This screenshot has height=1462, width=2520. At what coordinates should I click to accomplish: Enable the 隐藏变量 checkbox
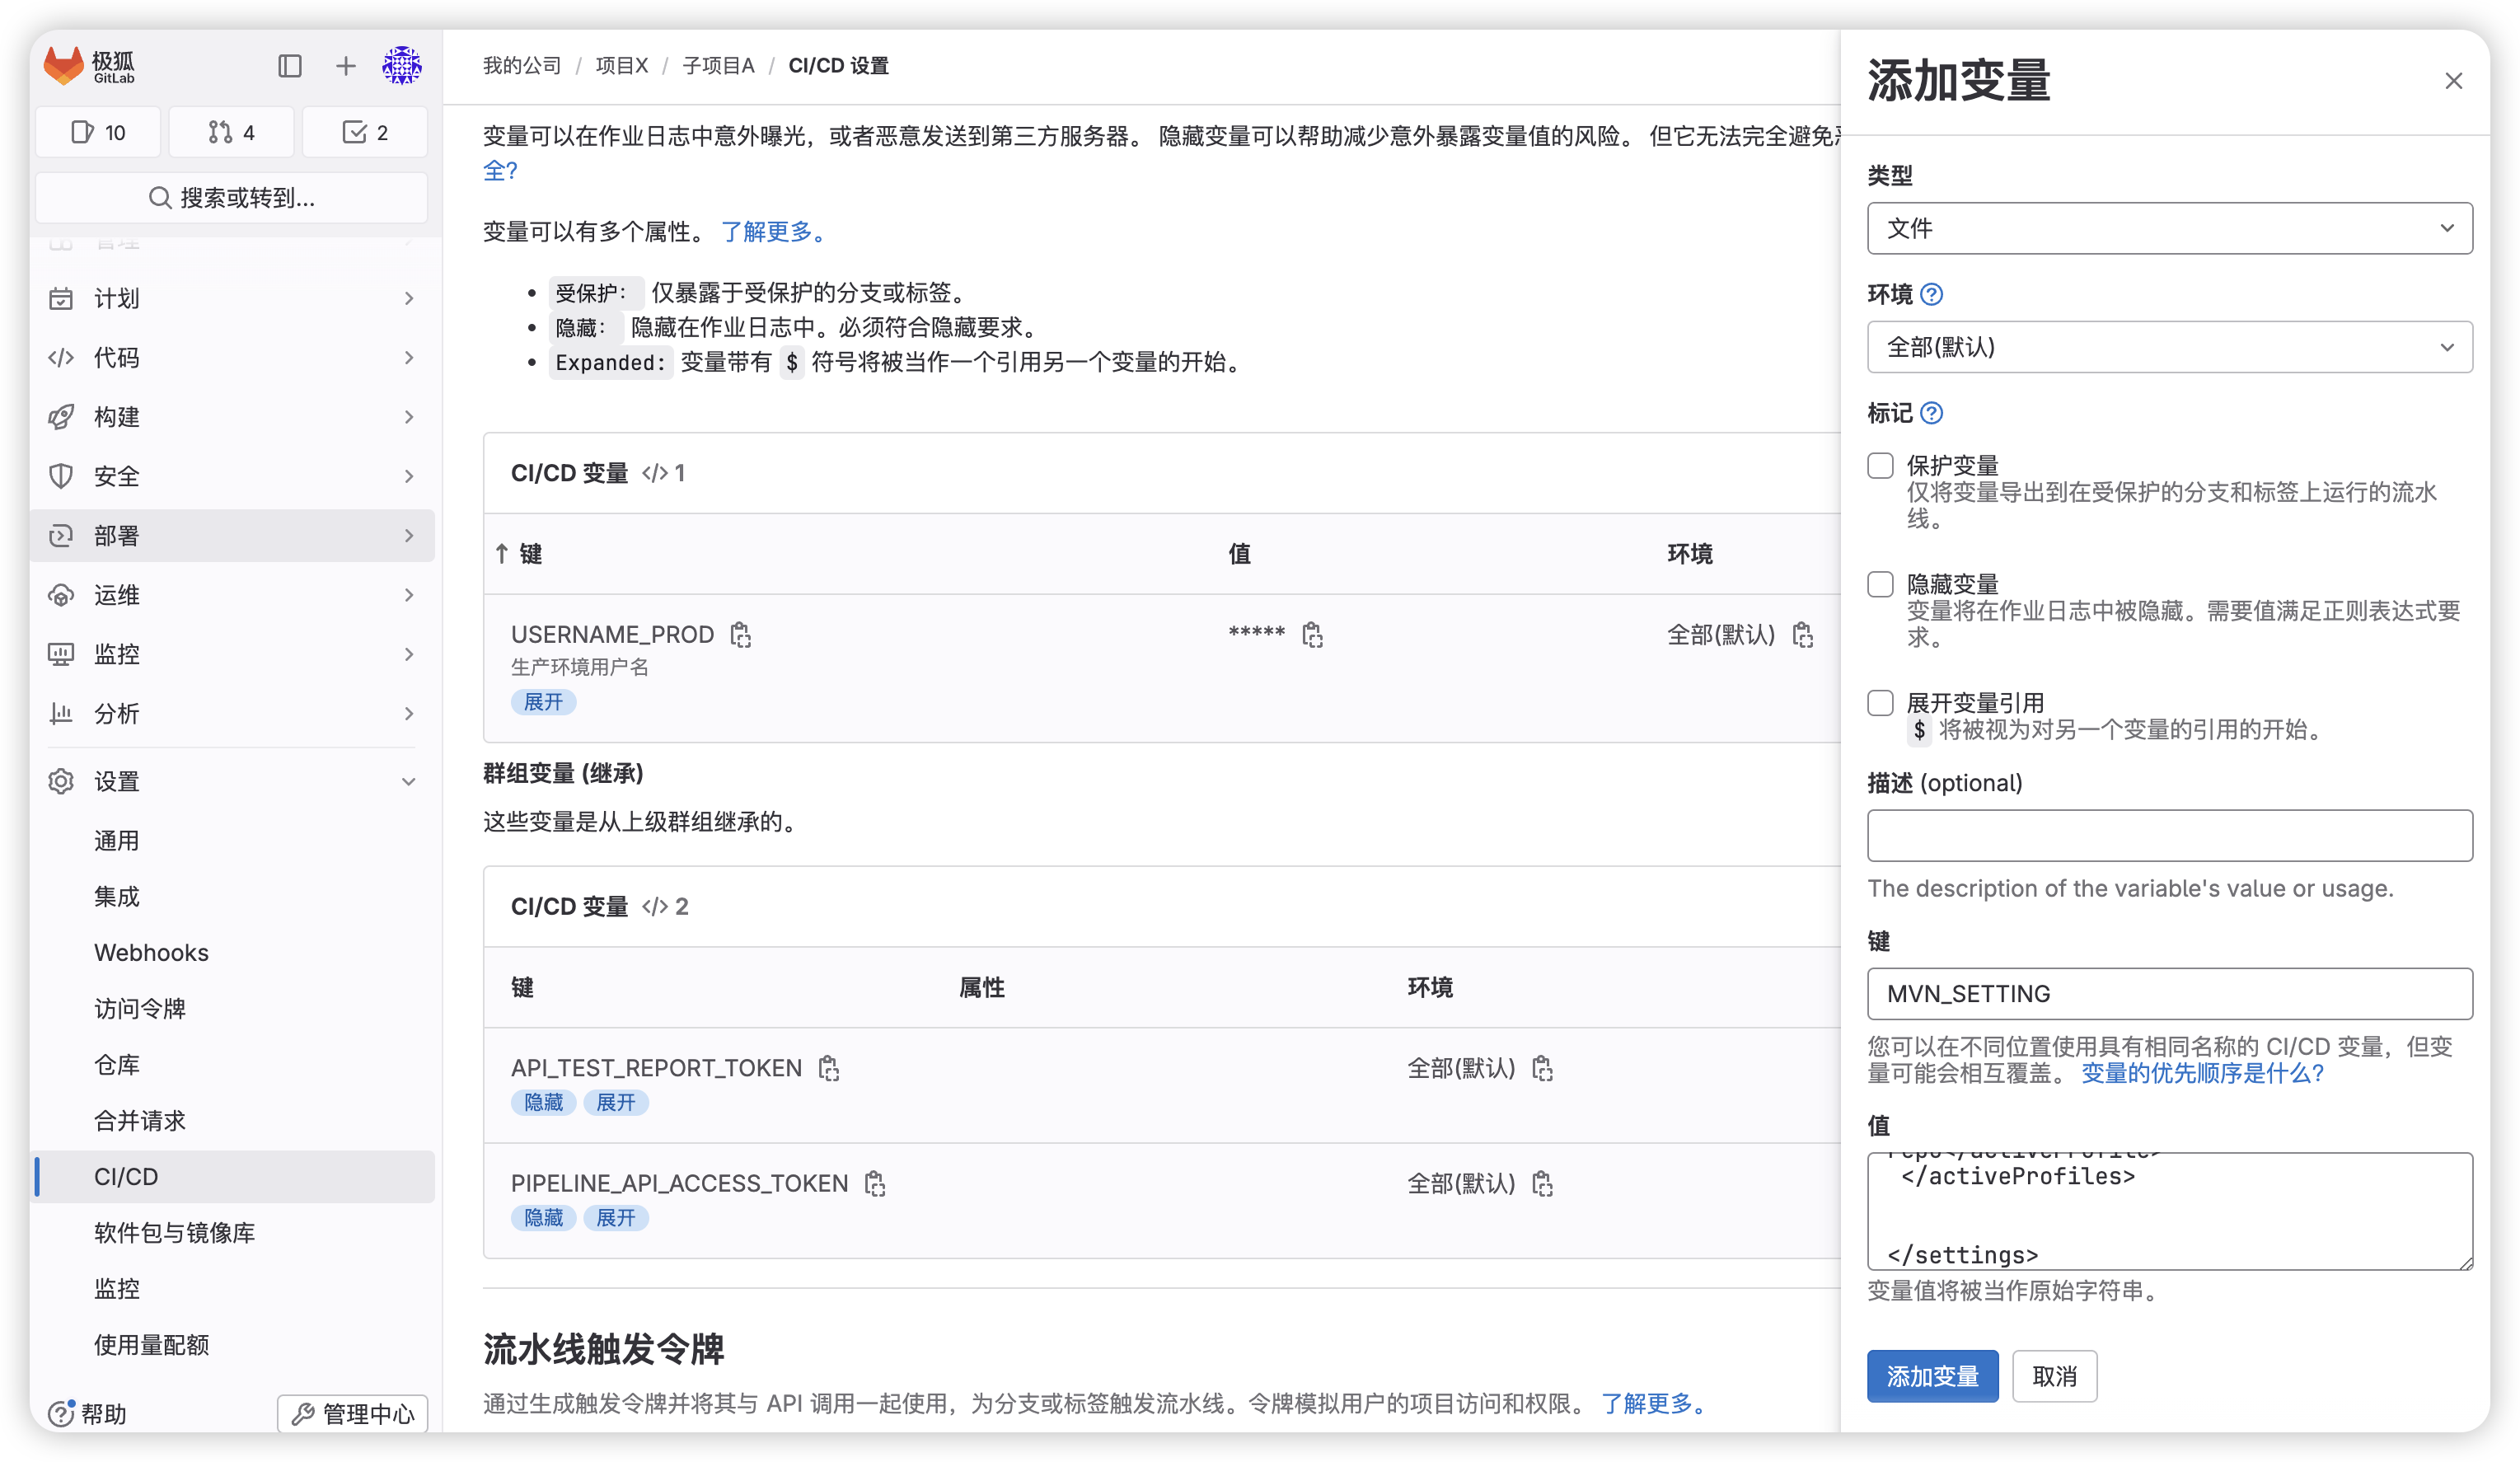pos(1880,584)
